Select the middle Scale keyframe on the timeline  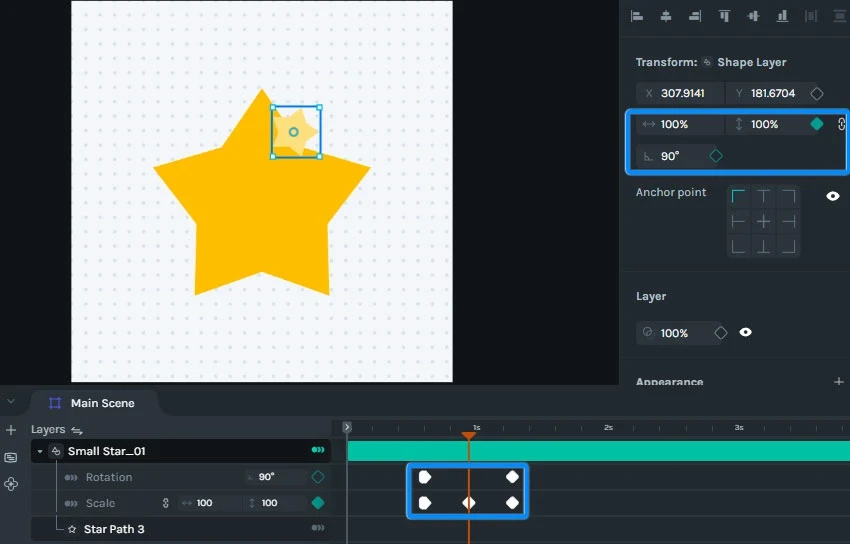pyautogui.click(x=469, y=503)
